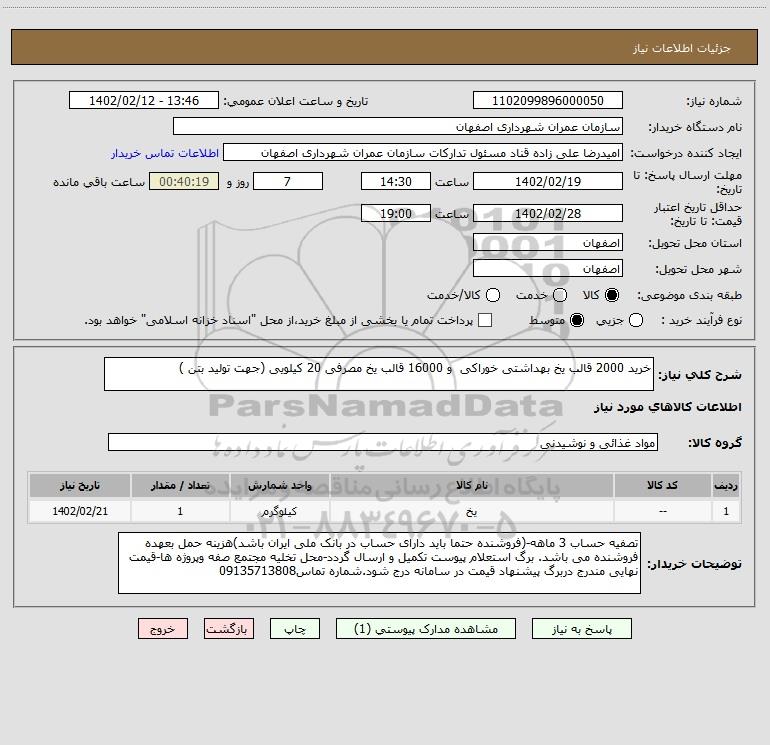Click the announcement date field 1402/02/12 - 13:46
The height and width of the screenshot is (745, 770).
144,101
